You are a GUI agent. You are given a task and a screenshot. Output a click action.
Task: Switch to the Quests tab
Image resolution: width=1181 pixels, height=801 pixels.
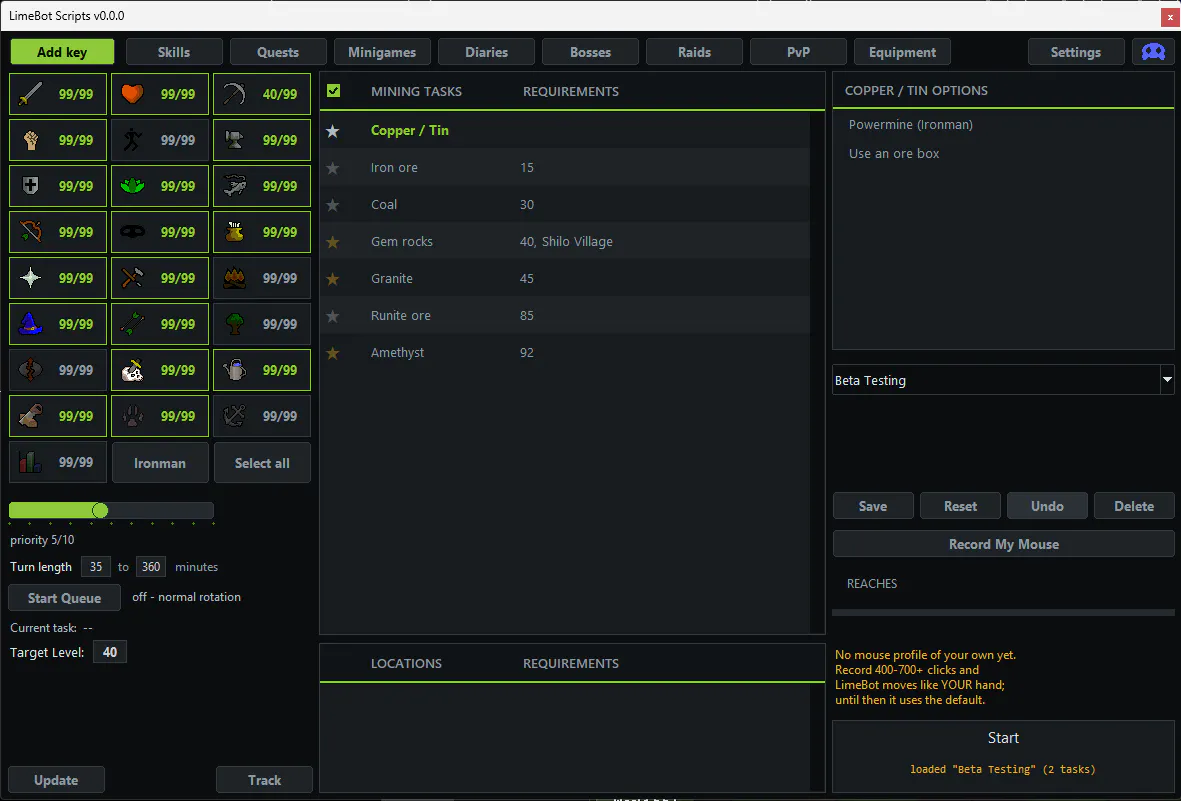click(x=278, y=52)
